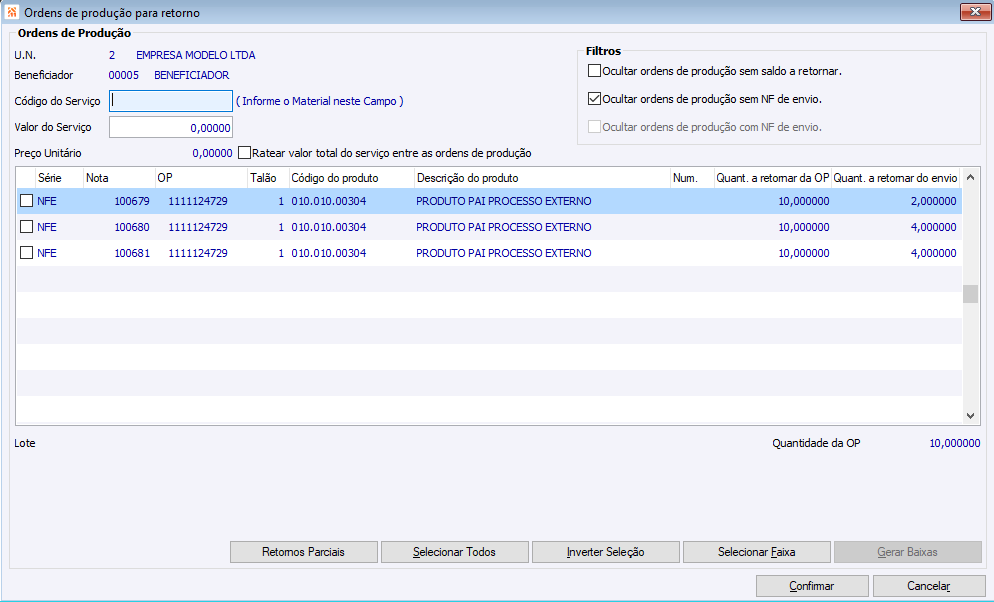994x602 pixels.
Task: Sort by the OP column header
Action: 201,178
